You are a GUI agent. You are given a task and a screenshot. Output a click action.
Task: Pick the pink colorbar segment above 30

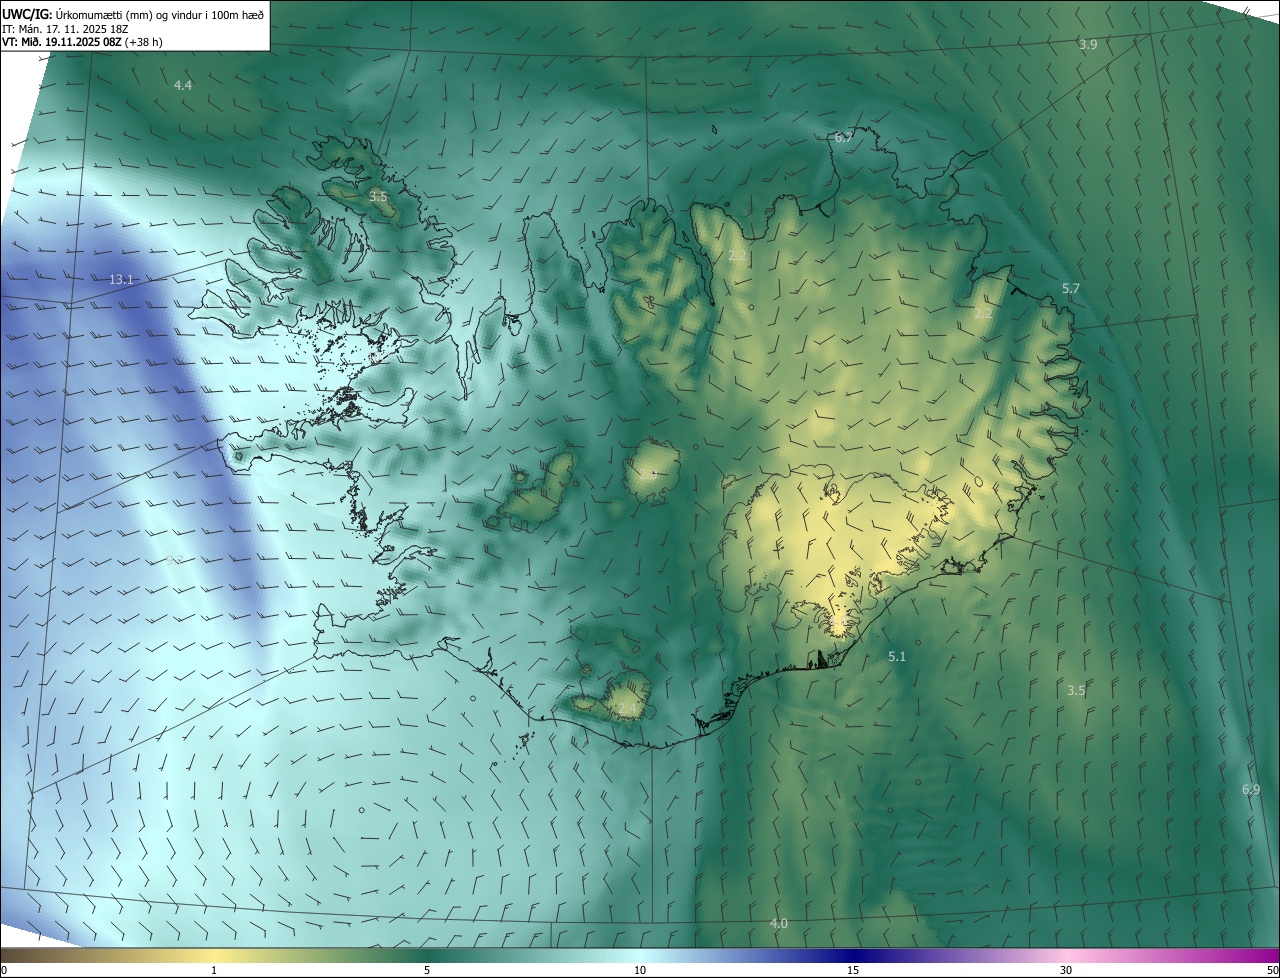1066,956
